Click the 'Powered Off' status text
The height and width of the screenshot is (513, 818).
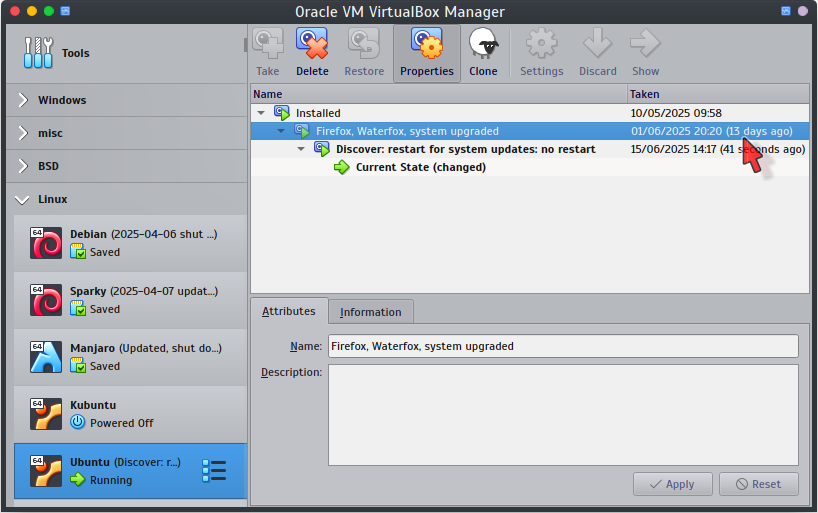pyautogui.click(x=122, y=423)
